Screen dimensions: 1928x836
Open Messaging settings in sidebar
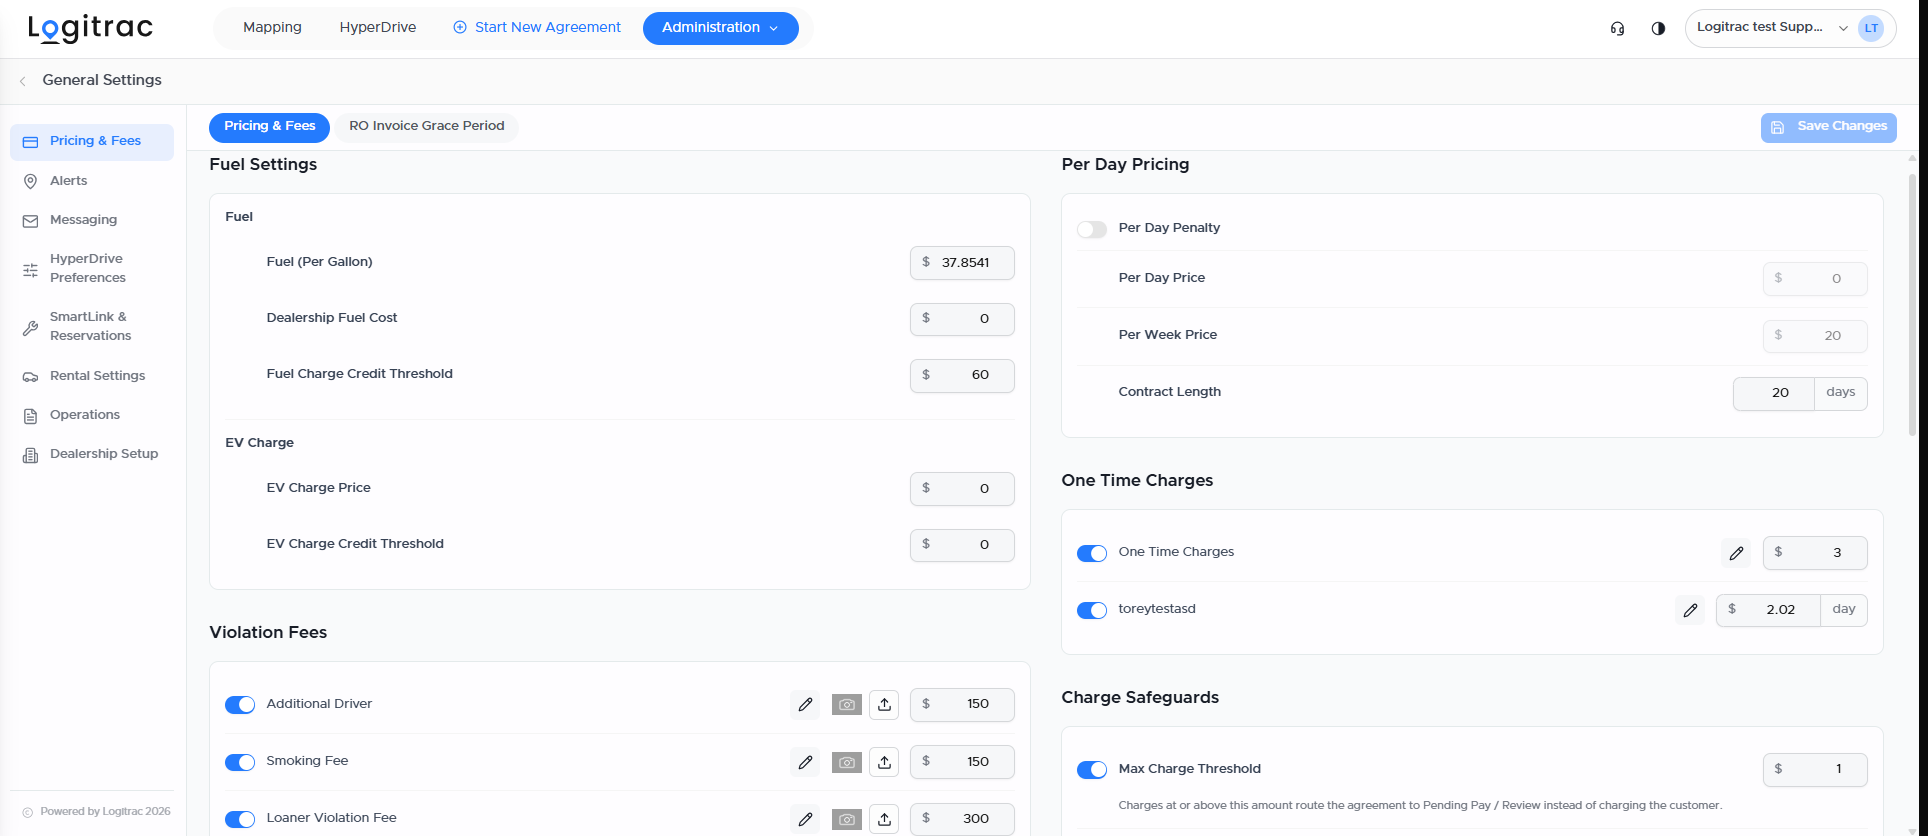[x=92, y=220]
